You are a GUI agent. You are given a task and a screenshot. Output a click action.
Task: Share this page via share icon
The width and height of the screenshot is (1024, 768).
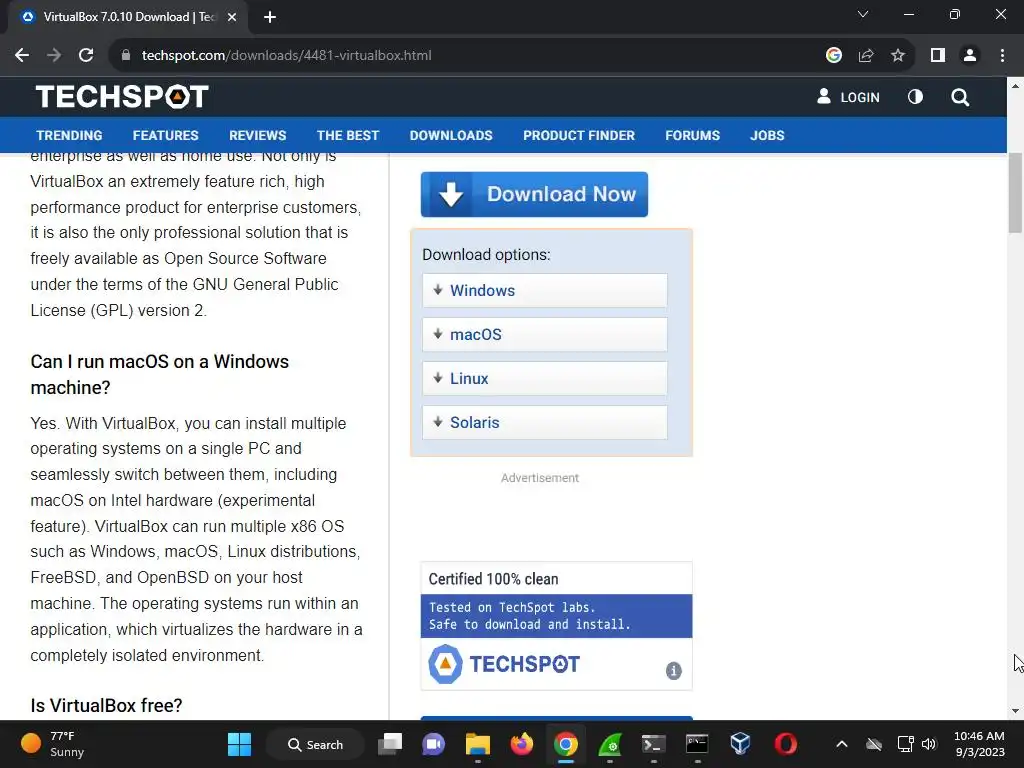tap(866, 56)
